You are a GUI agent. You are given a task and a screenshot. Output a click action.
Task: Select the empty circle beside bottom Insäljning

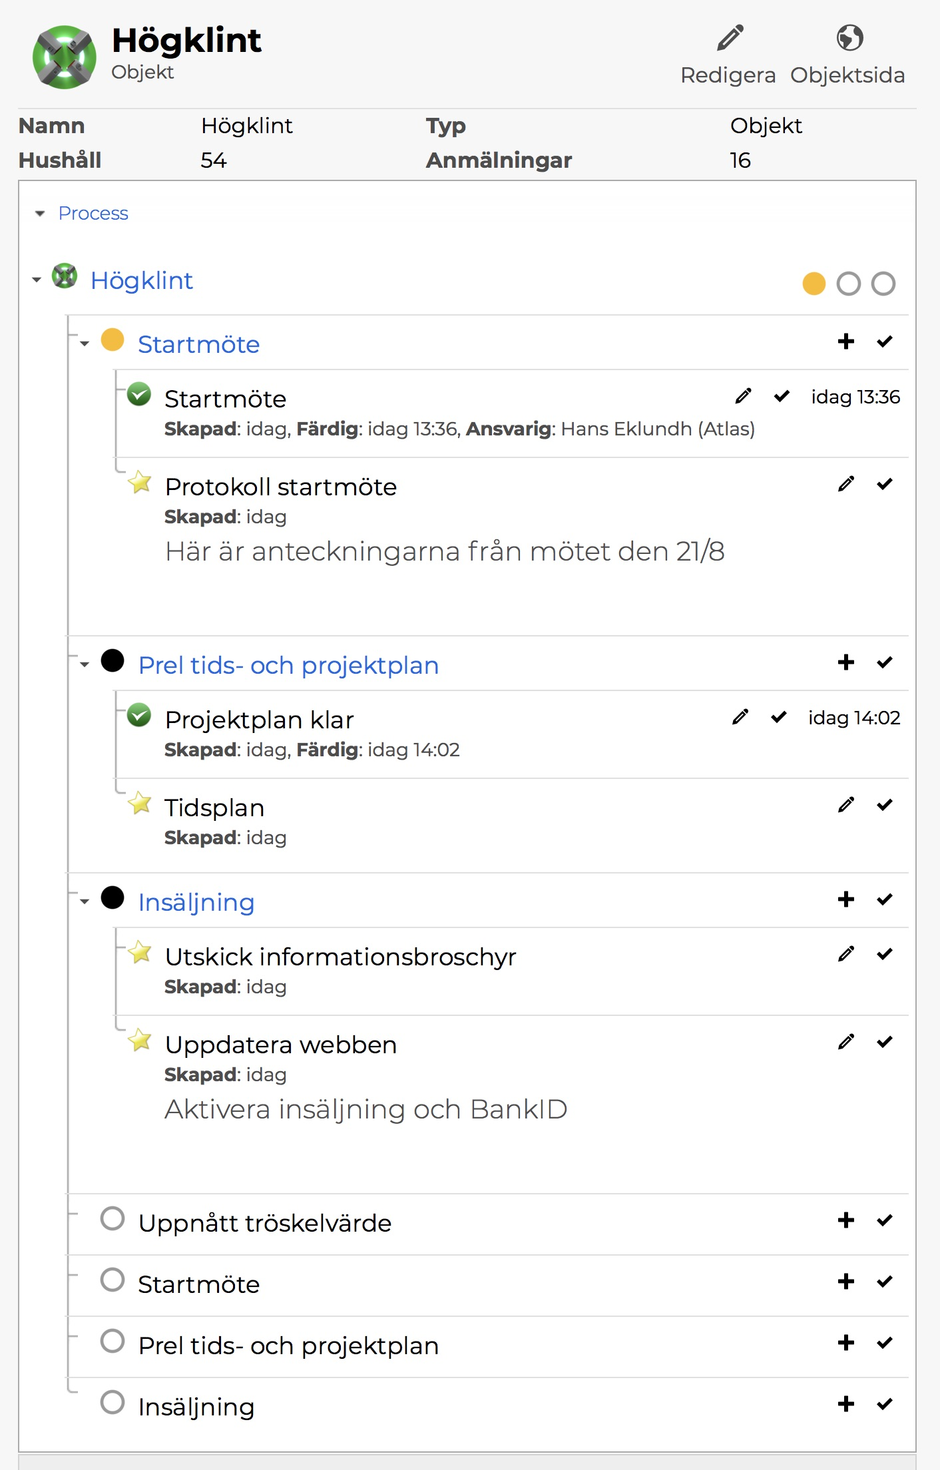point(113,1403)
